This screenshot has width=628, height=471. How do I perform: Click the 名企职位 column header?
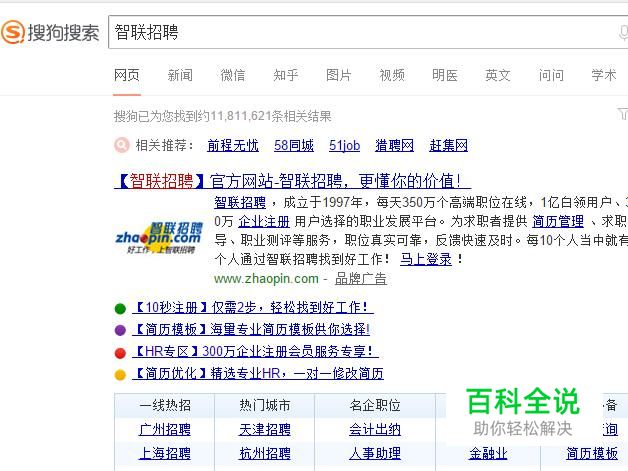(x=375, y=405)
